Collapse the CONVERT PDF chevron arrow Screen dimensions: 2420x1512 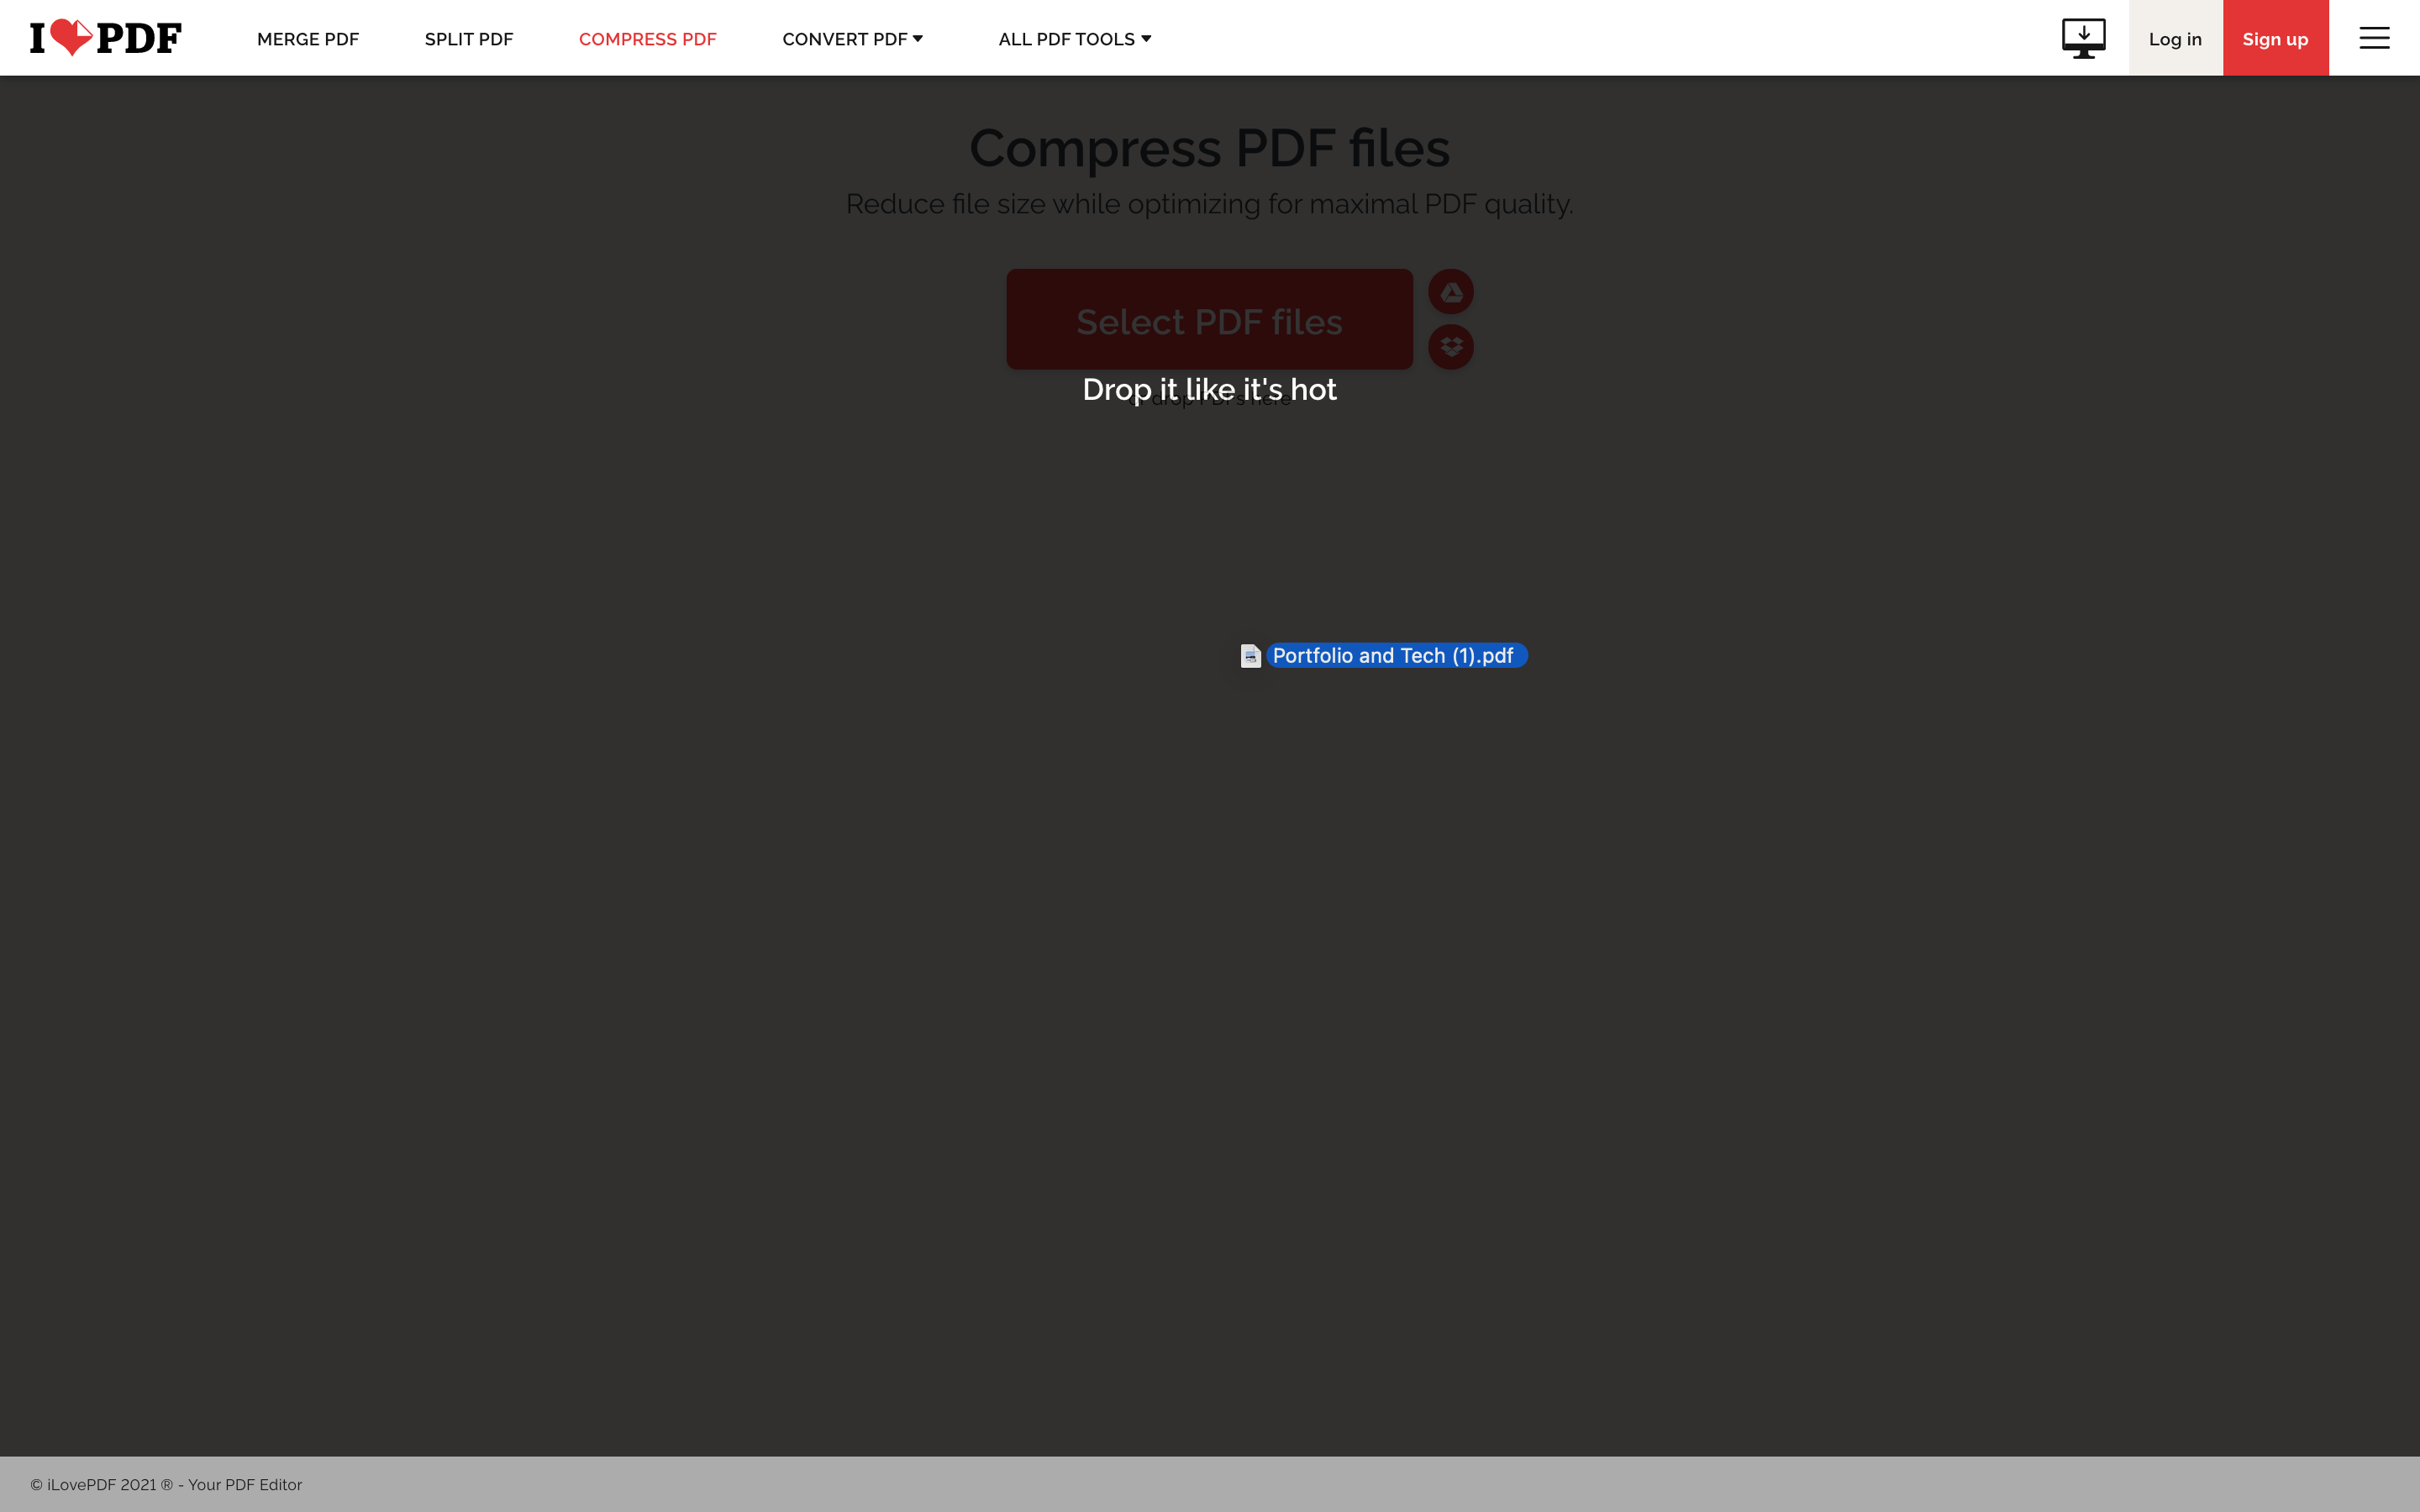[x=916, y=39]
